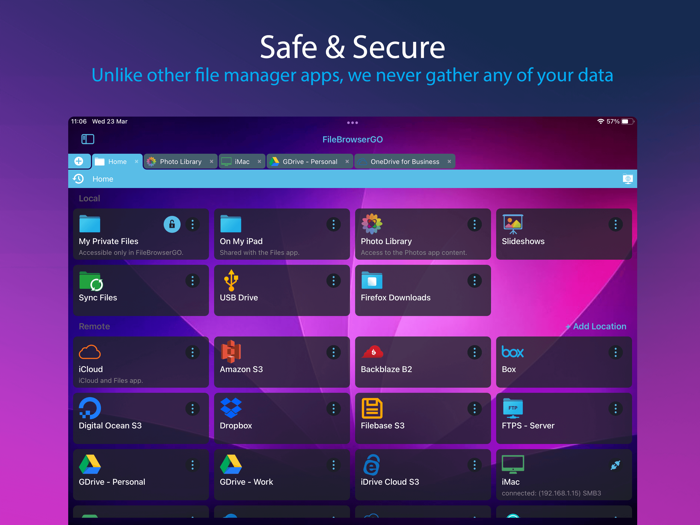
Task: Click the Remote section header
Action: click(94, 326)
